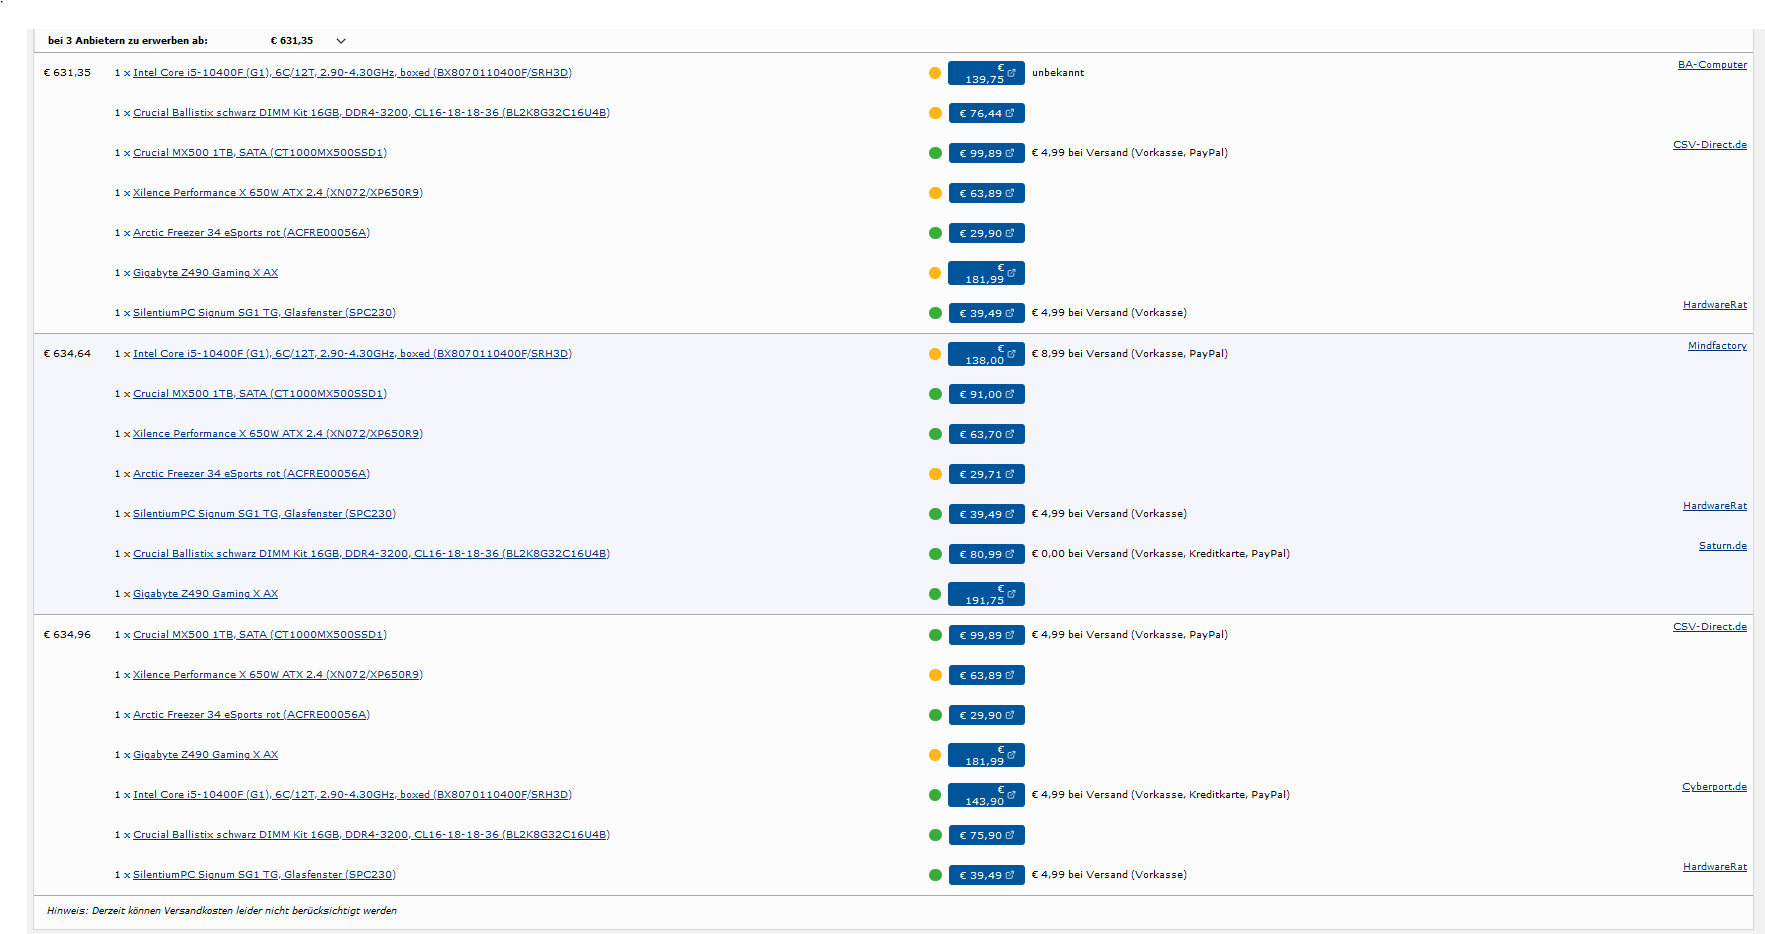Click the green availability dot beside € 75,90

pos(935,835)
